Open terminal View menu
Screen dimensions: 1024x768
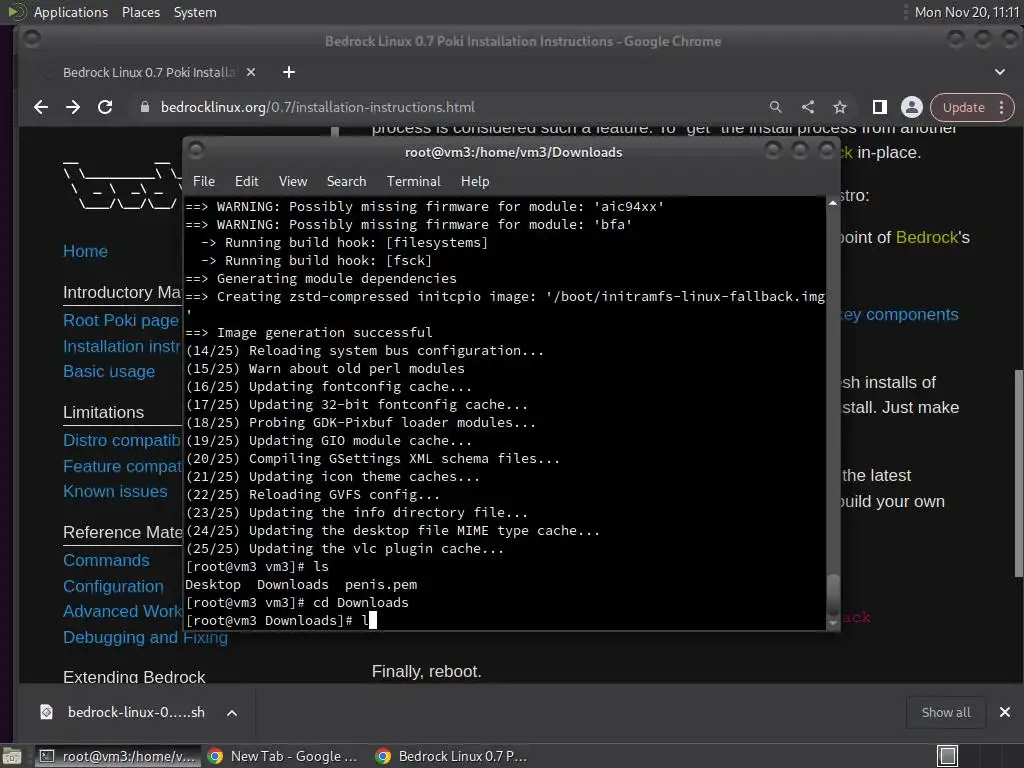pyautogui.click(x=293, y=181)
